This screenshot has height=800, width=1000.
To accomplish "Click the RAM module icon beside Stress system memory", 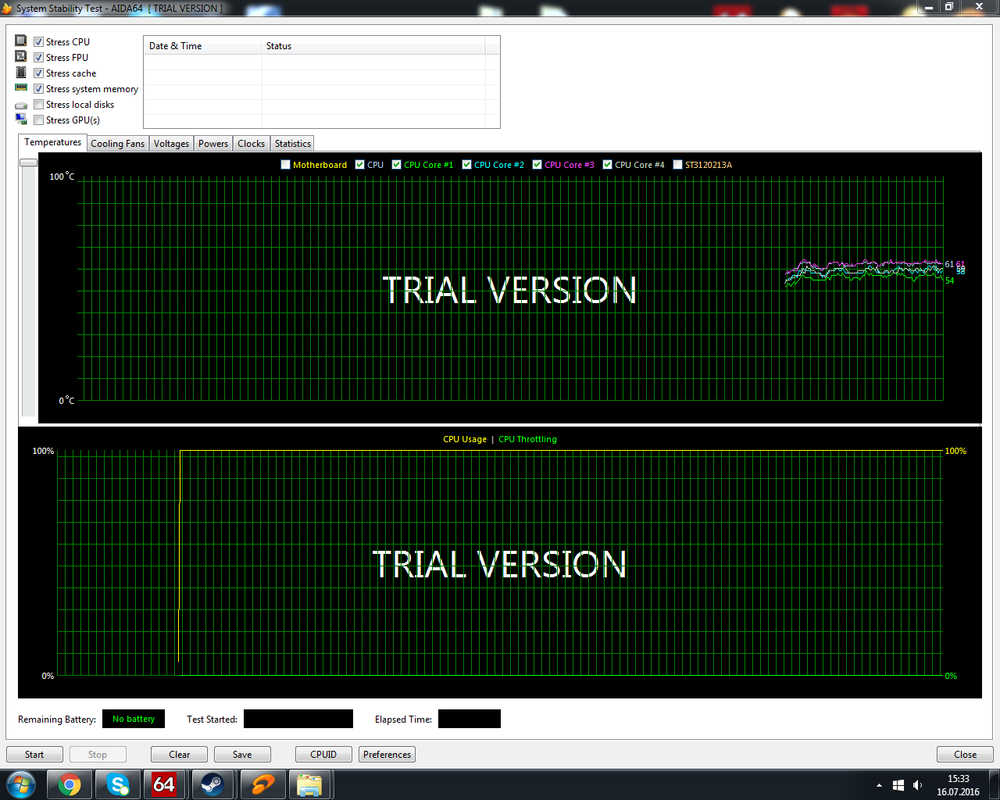I will tap(21, 88).
